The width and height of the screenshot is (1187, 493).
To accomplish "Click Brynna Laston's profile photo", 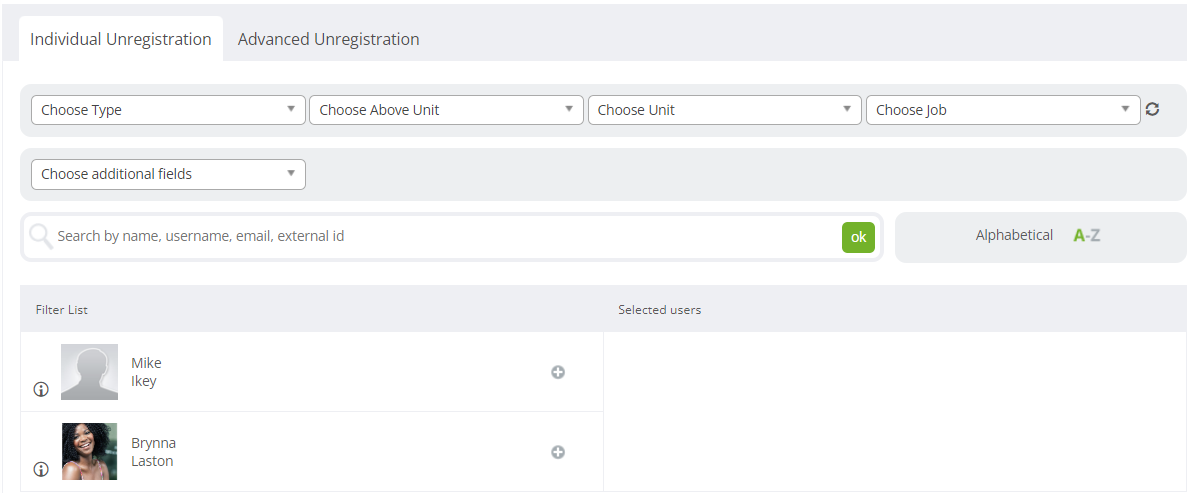I will pos(89,451).
